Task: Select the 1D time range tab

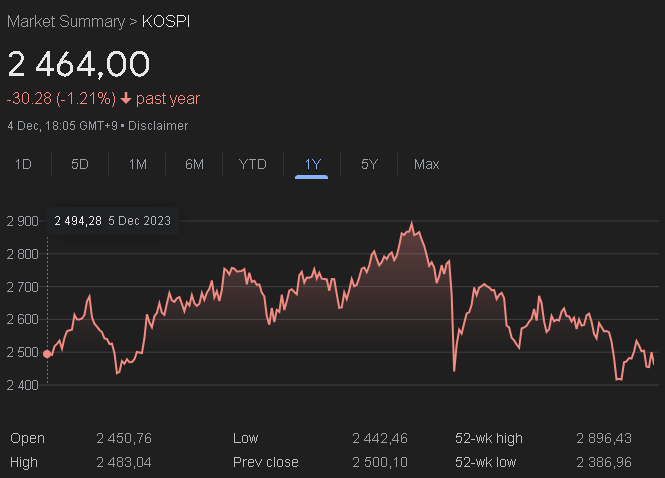Action: coord(23,164)
